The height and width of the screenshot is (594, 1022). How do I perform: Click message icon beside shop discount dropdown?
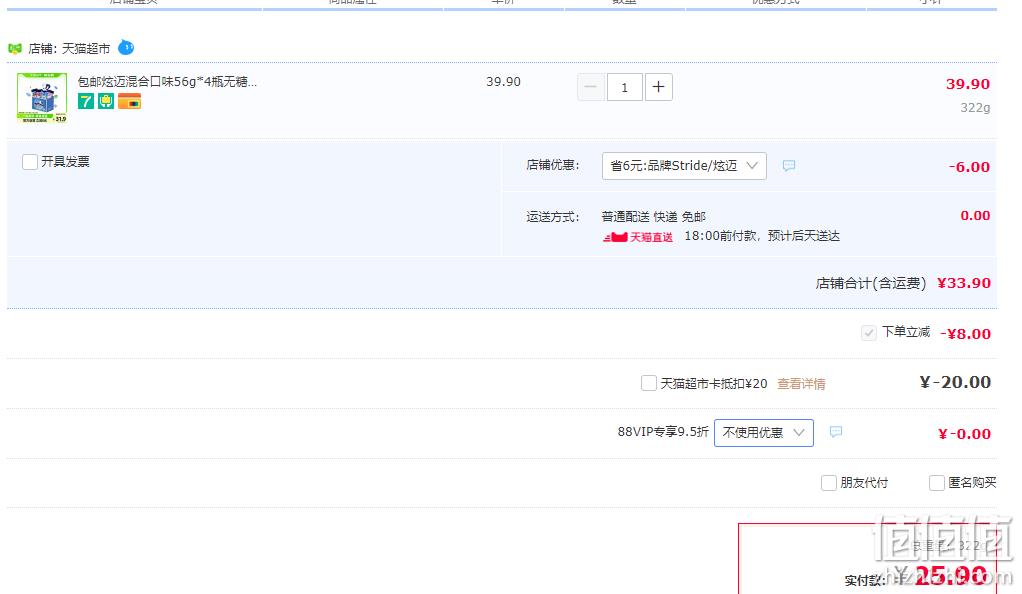tap(789, 166)
